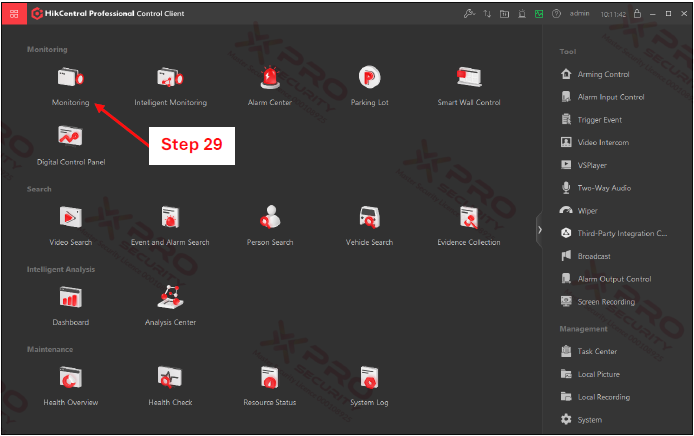Click the wrench tool icon in title bar
This screenshot has width=694, height=436.
click(x=469, y=14)
